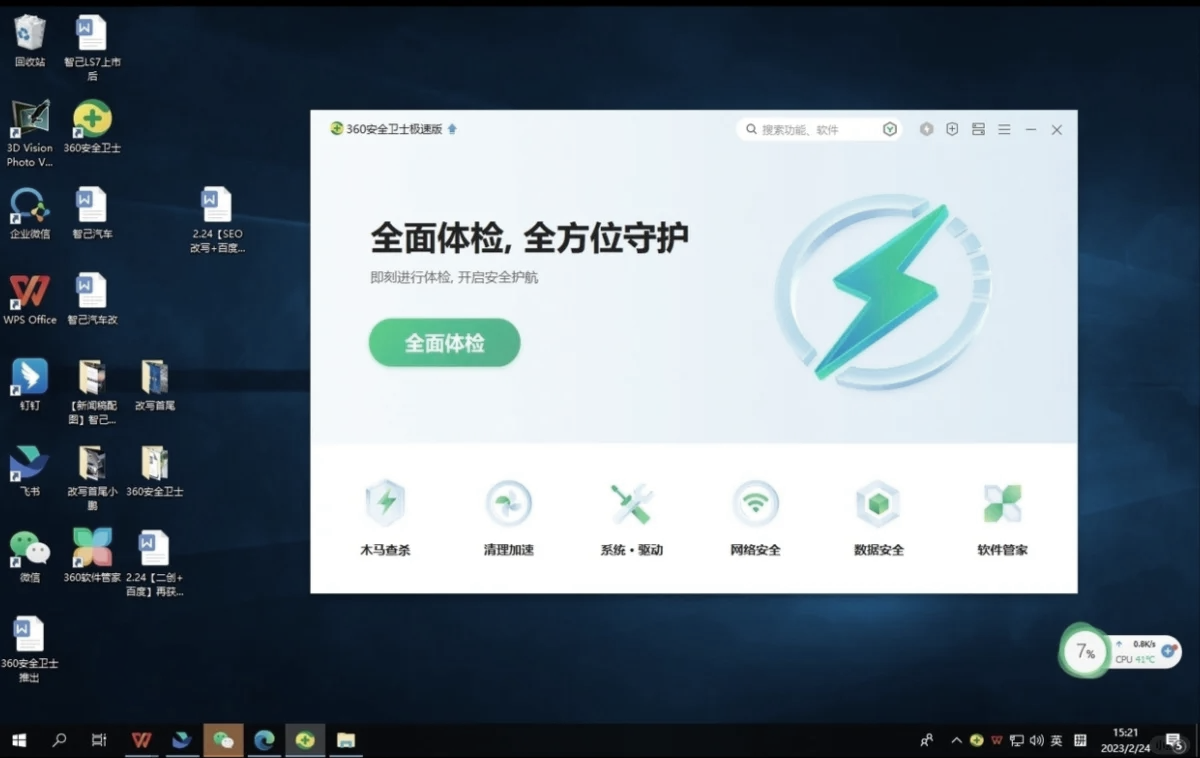
Task: Open the add-protection shield-plus icon
Action: pyautogui.click(x=951, y=129)
